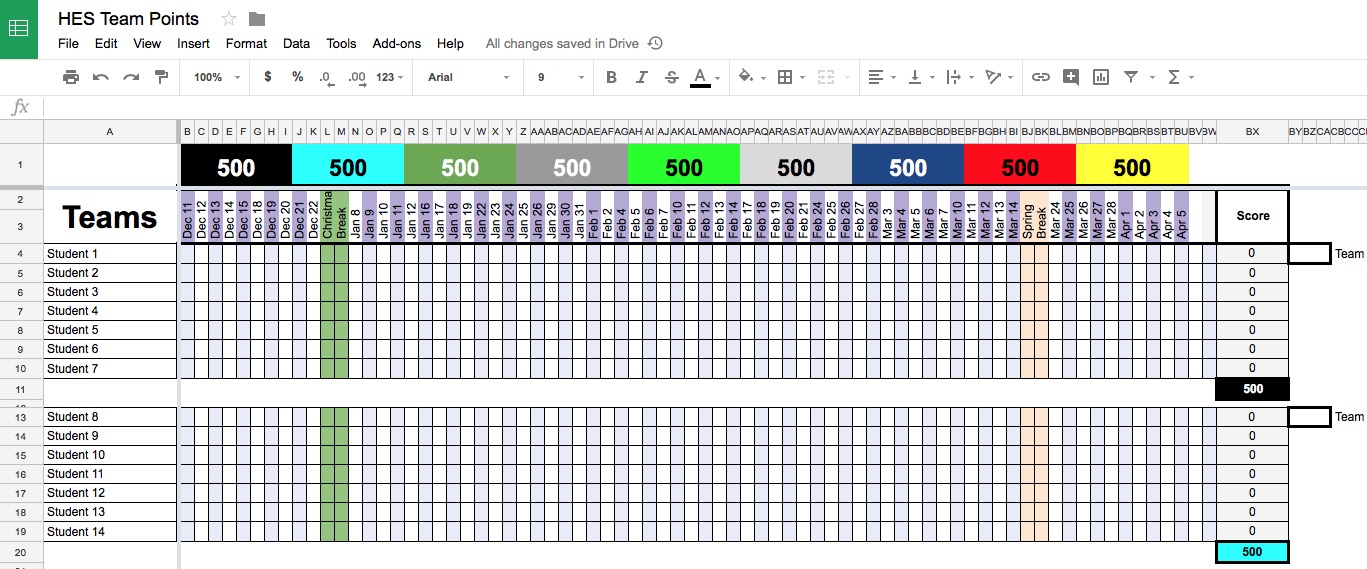
Task: Click the cyan 500 total in row 20
Action: (x=1252, y=552)
